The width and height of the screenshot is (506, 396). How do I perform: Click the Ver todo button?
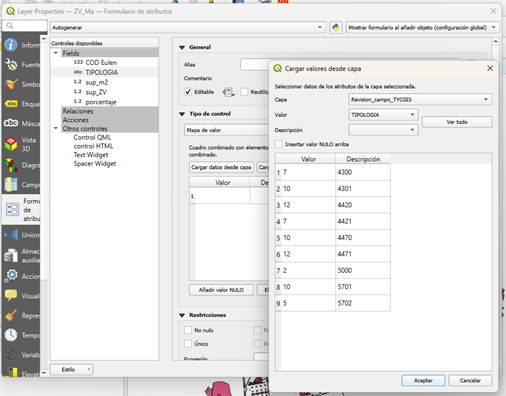pyautogui.click(x=457, y=122)
